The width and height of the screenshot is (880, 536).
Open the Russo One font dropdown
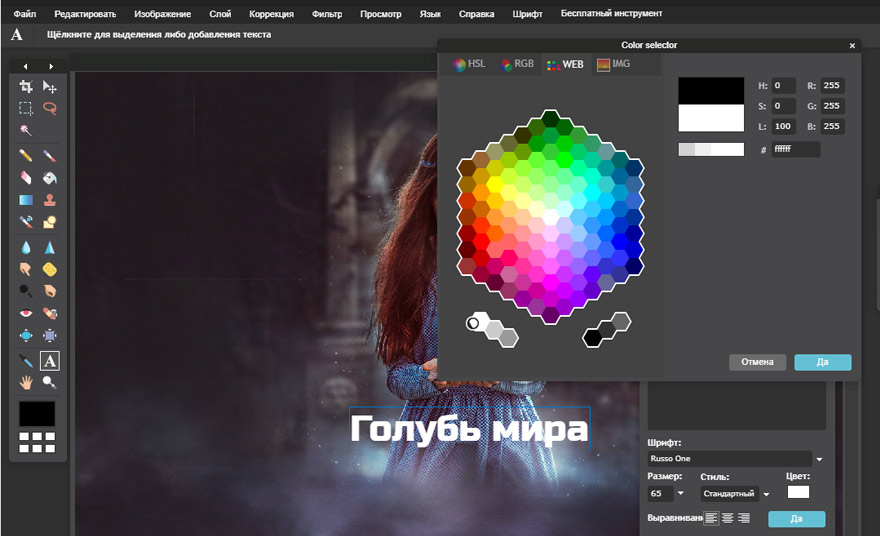coord(820,459)
